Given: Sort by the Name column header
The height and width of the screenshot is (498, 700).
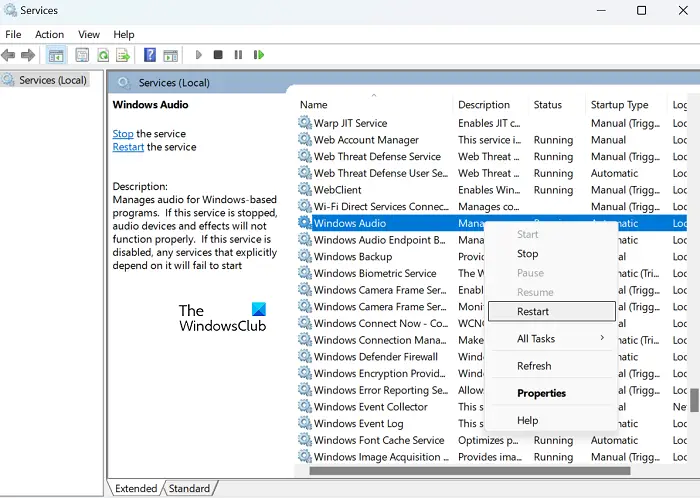Looking at the screenshot, I should click(374, 105).
